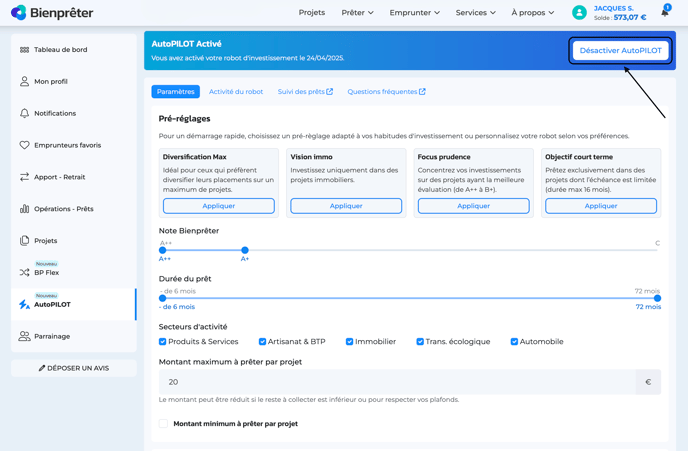Switch to Activité du robot tab
The height and width of the screenshot is (451, 688).
(236, 92)
